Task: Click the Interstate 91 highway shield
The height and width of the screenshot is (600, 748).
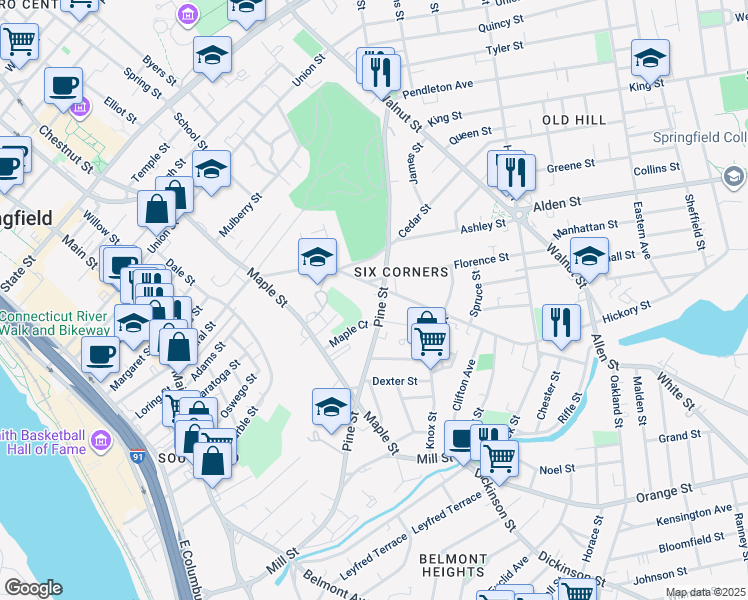Action: point(139,455)
